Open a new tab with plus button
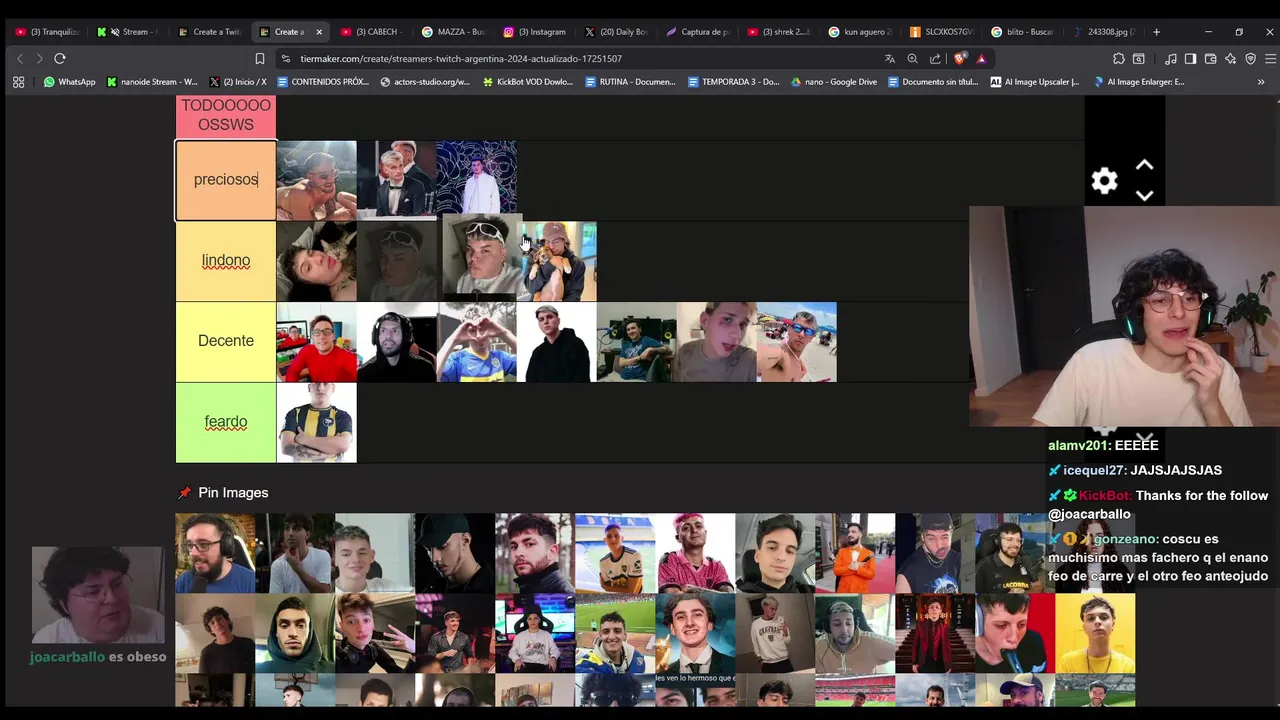Image resolution: width=1280 pixels, height=720 pixels. (1156, 32)
